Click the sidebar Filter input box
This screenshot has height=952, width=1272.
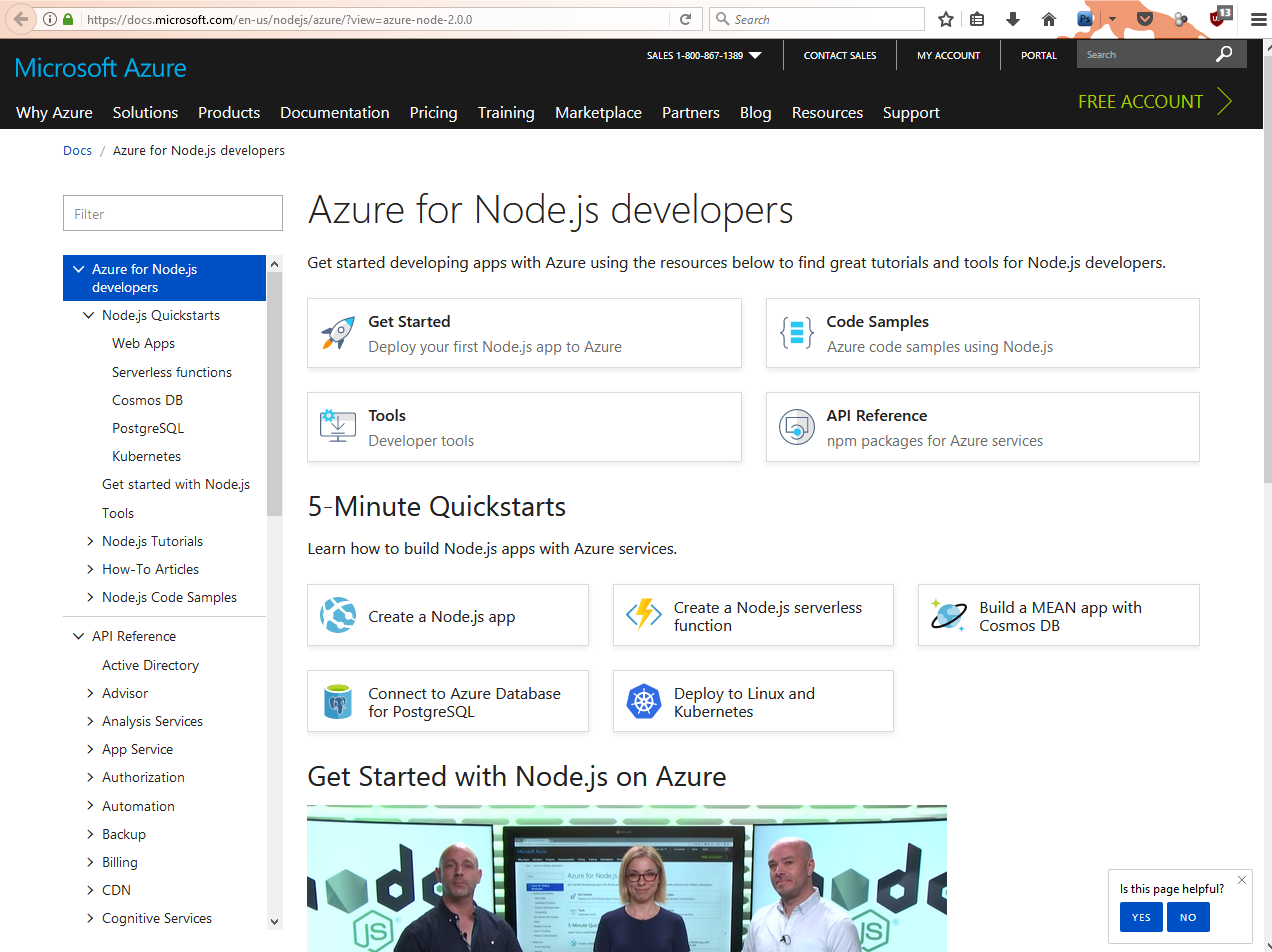click(173, 214)
